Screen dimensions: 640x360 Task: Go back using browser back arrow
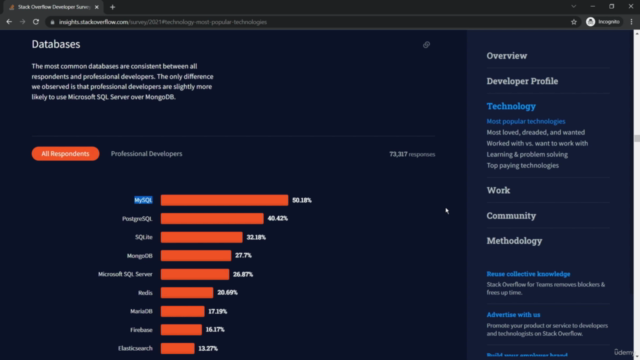pyautogui.click(x=9, y=22)
